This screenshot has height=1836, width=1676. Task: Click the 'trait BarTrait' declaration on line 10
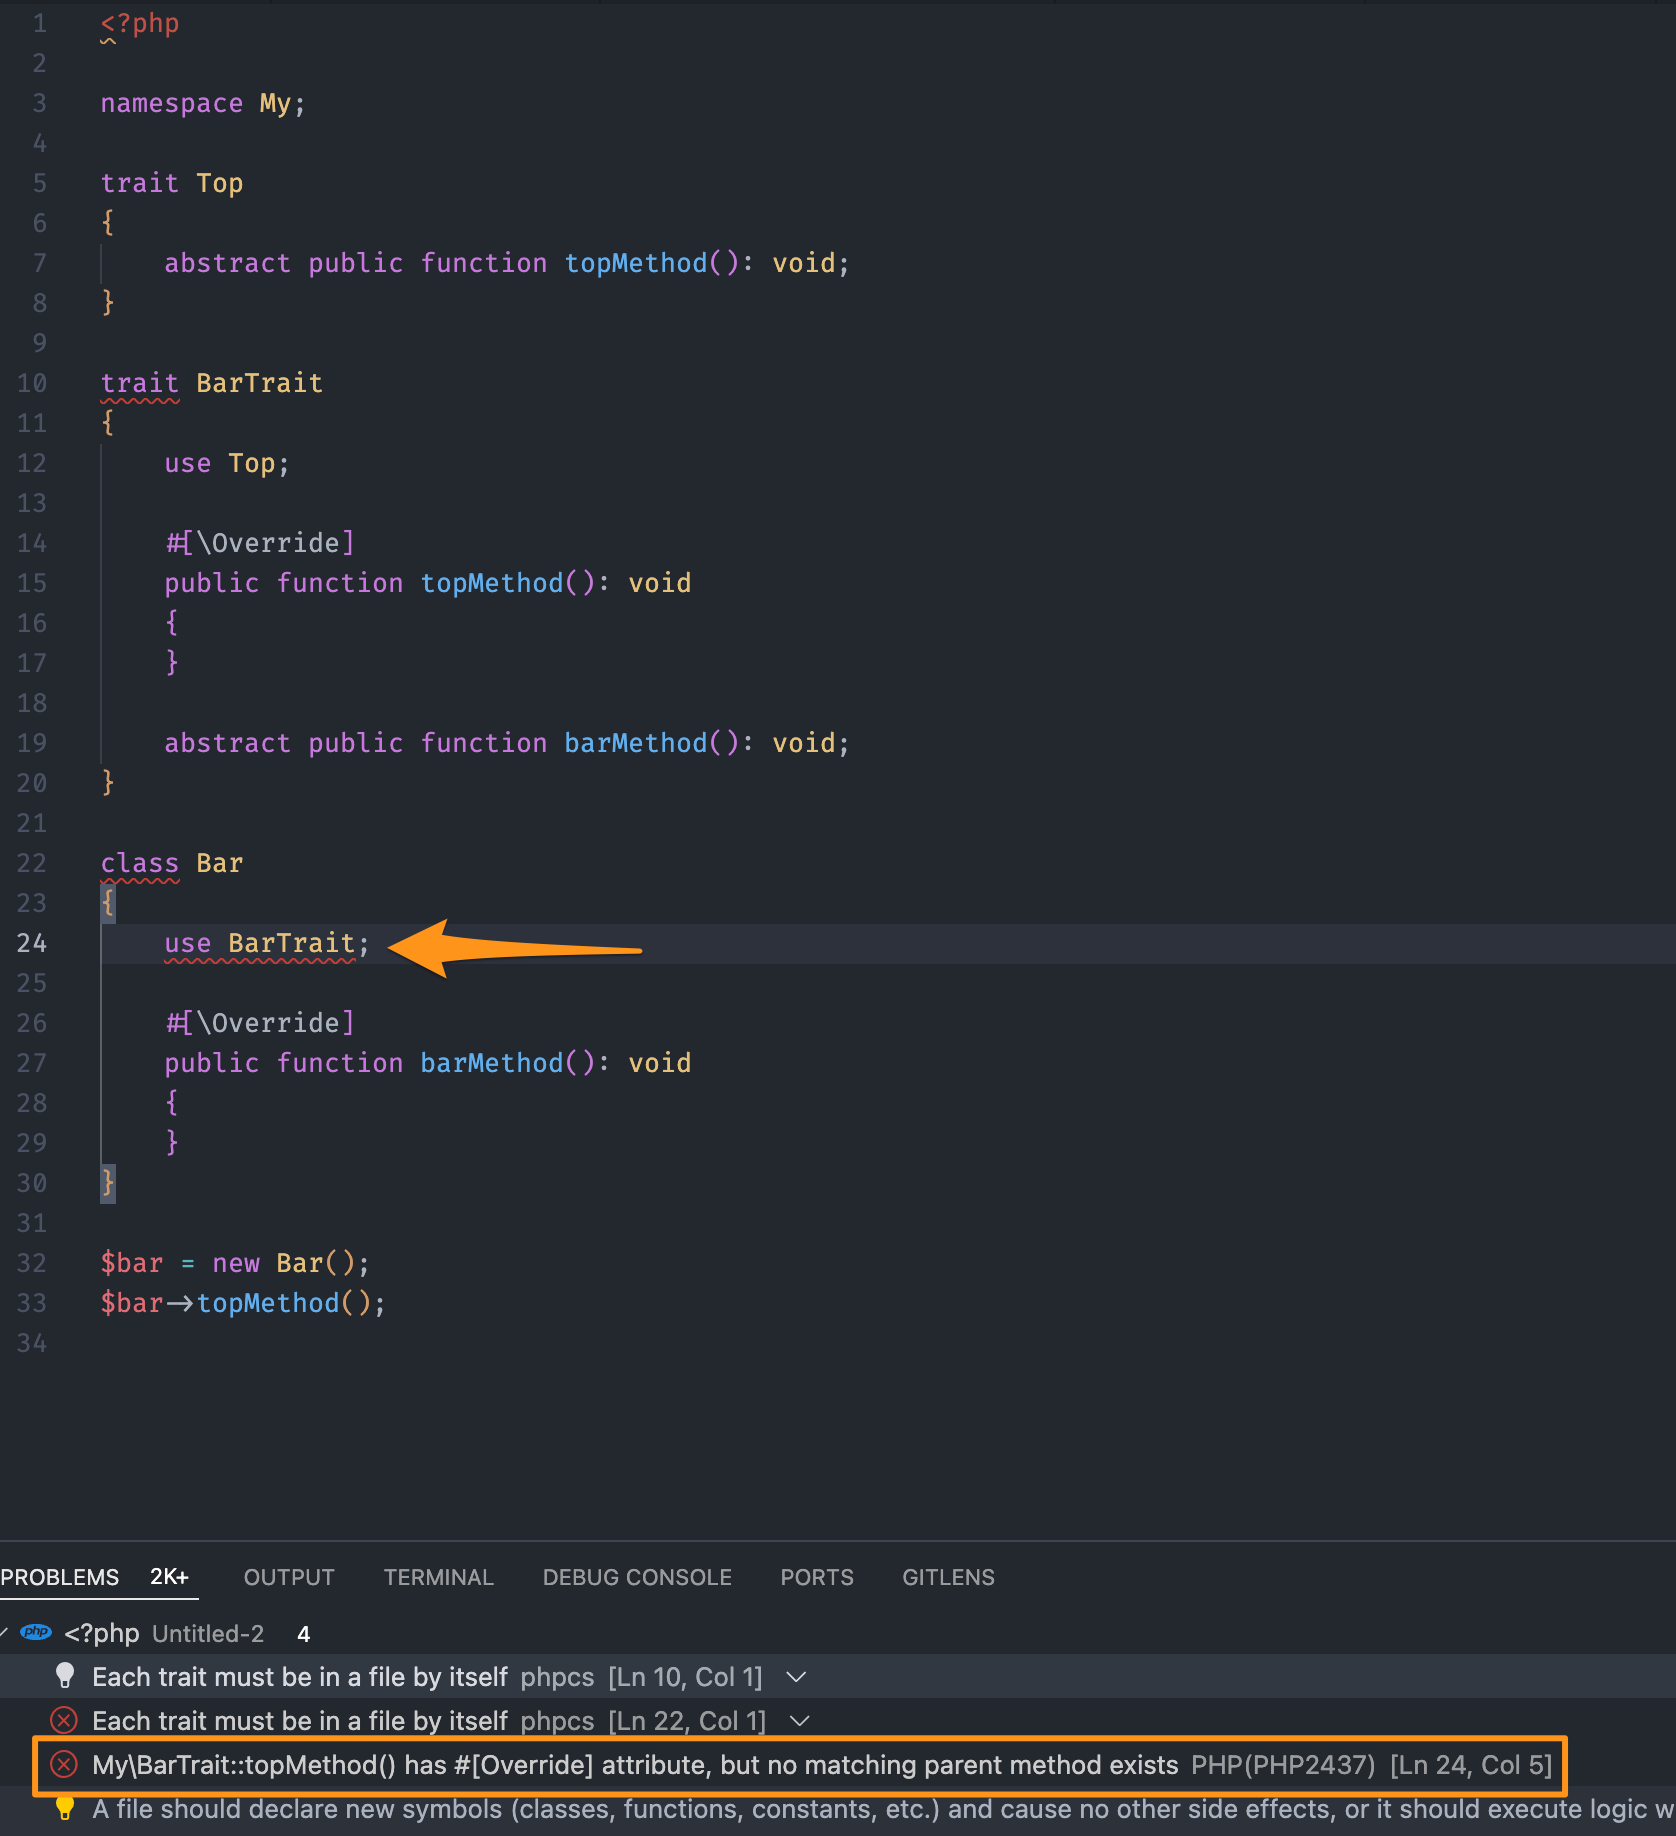tap(211, 383)
